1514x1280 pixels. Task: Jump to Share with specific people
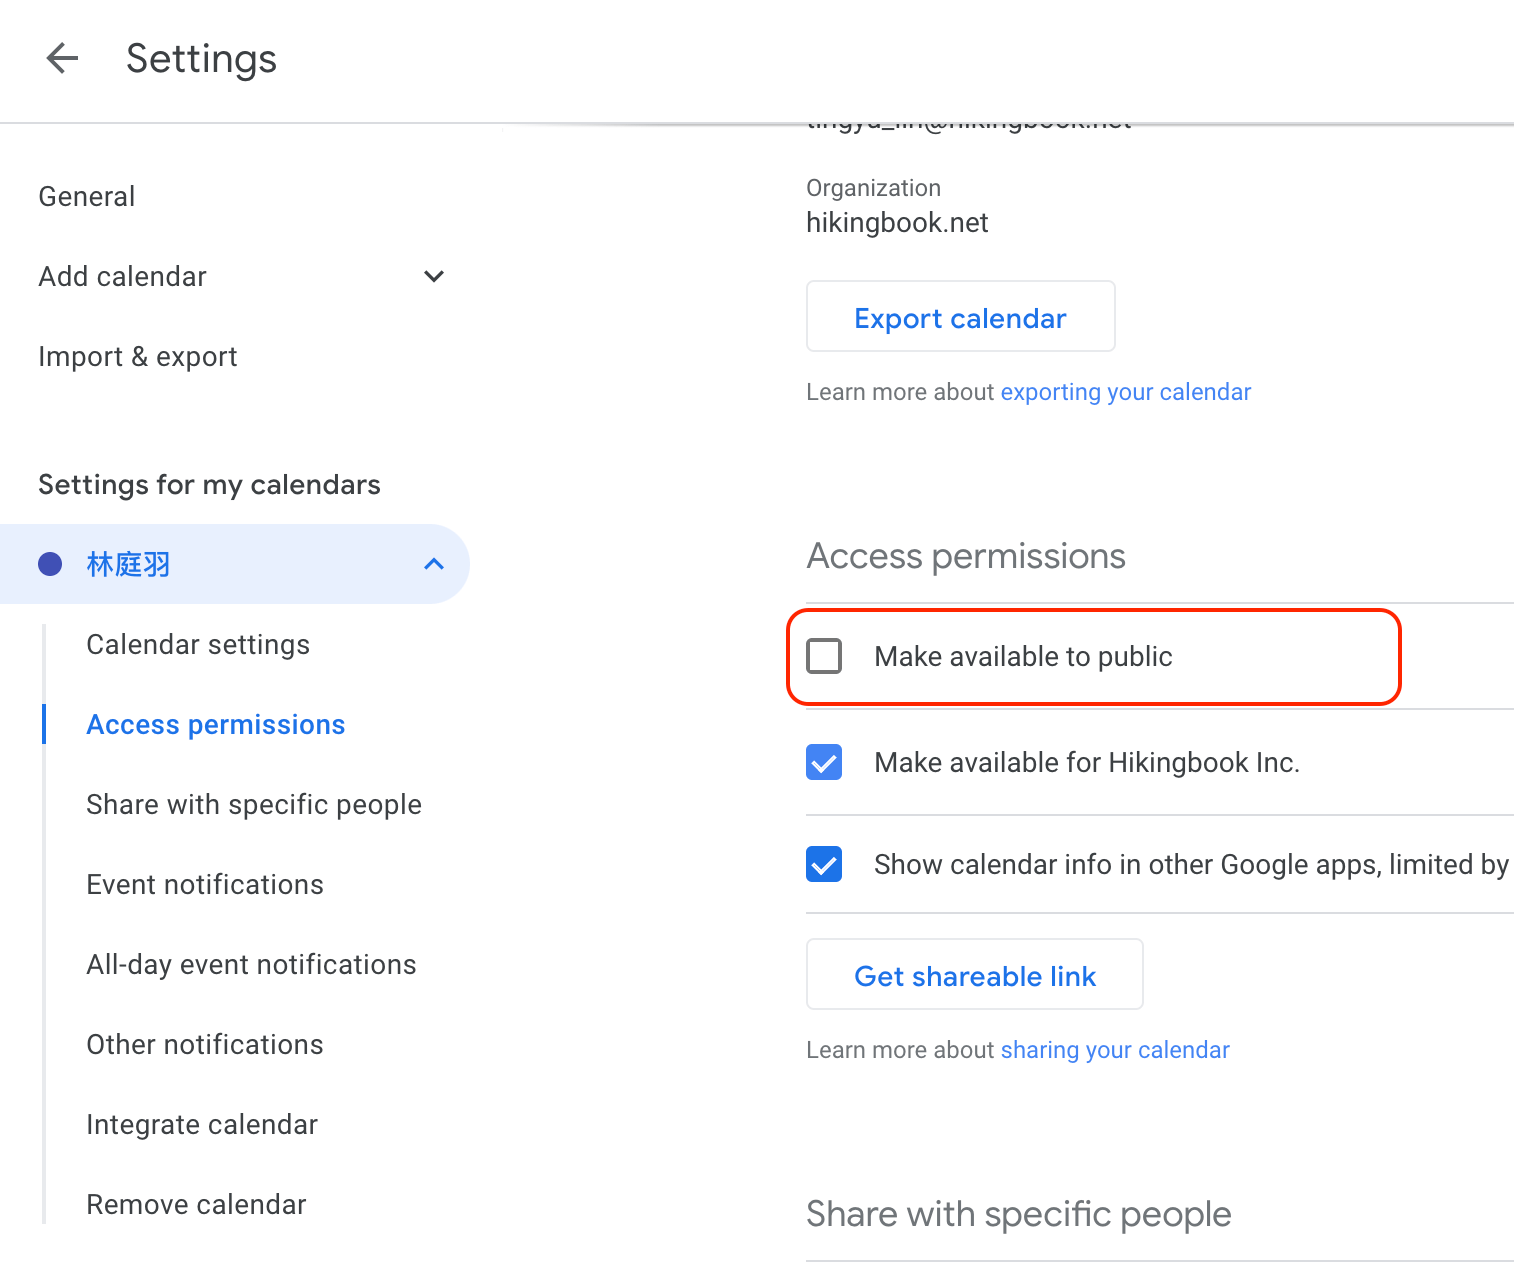coord(254,805)
